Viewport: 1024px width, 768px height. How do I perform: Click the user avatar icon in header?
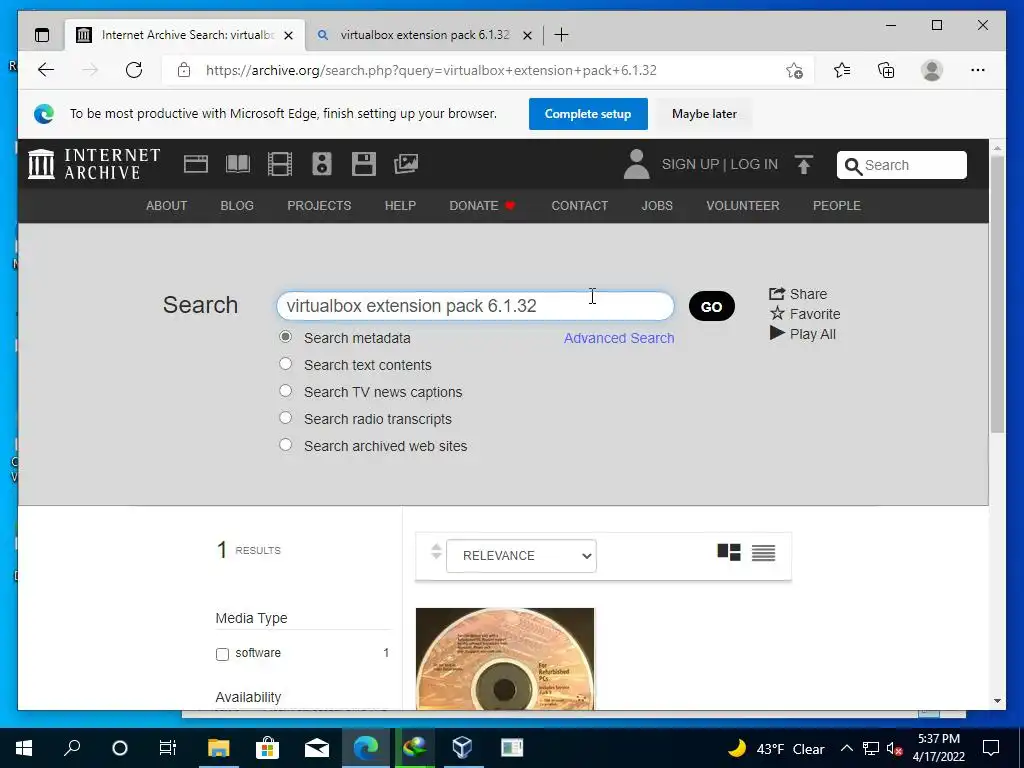pyautogui.click(x=636, y=164)
